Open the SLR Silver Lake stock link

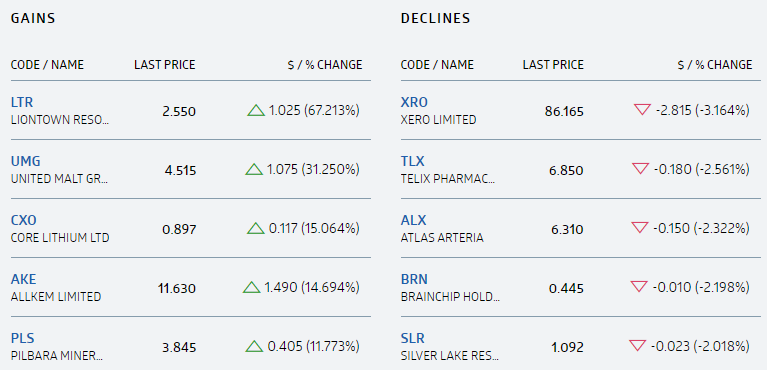click(x=412, y=338)
